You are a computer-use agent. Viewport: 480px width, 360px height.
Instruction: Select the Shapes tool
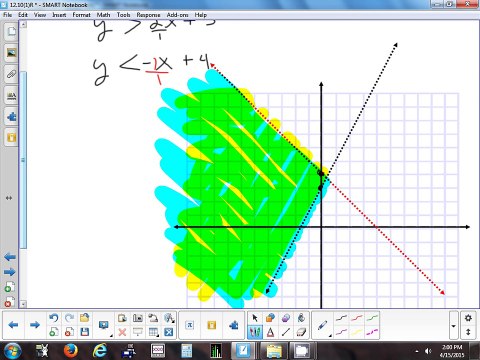click(x=270, y=318)
